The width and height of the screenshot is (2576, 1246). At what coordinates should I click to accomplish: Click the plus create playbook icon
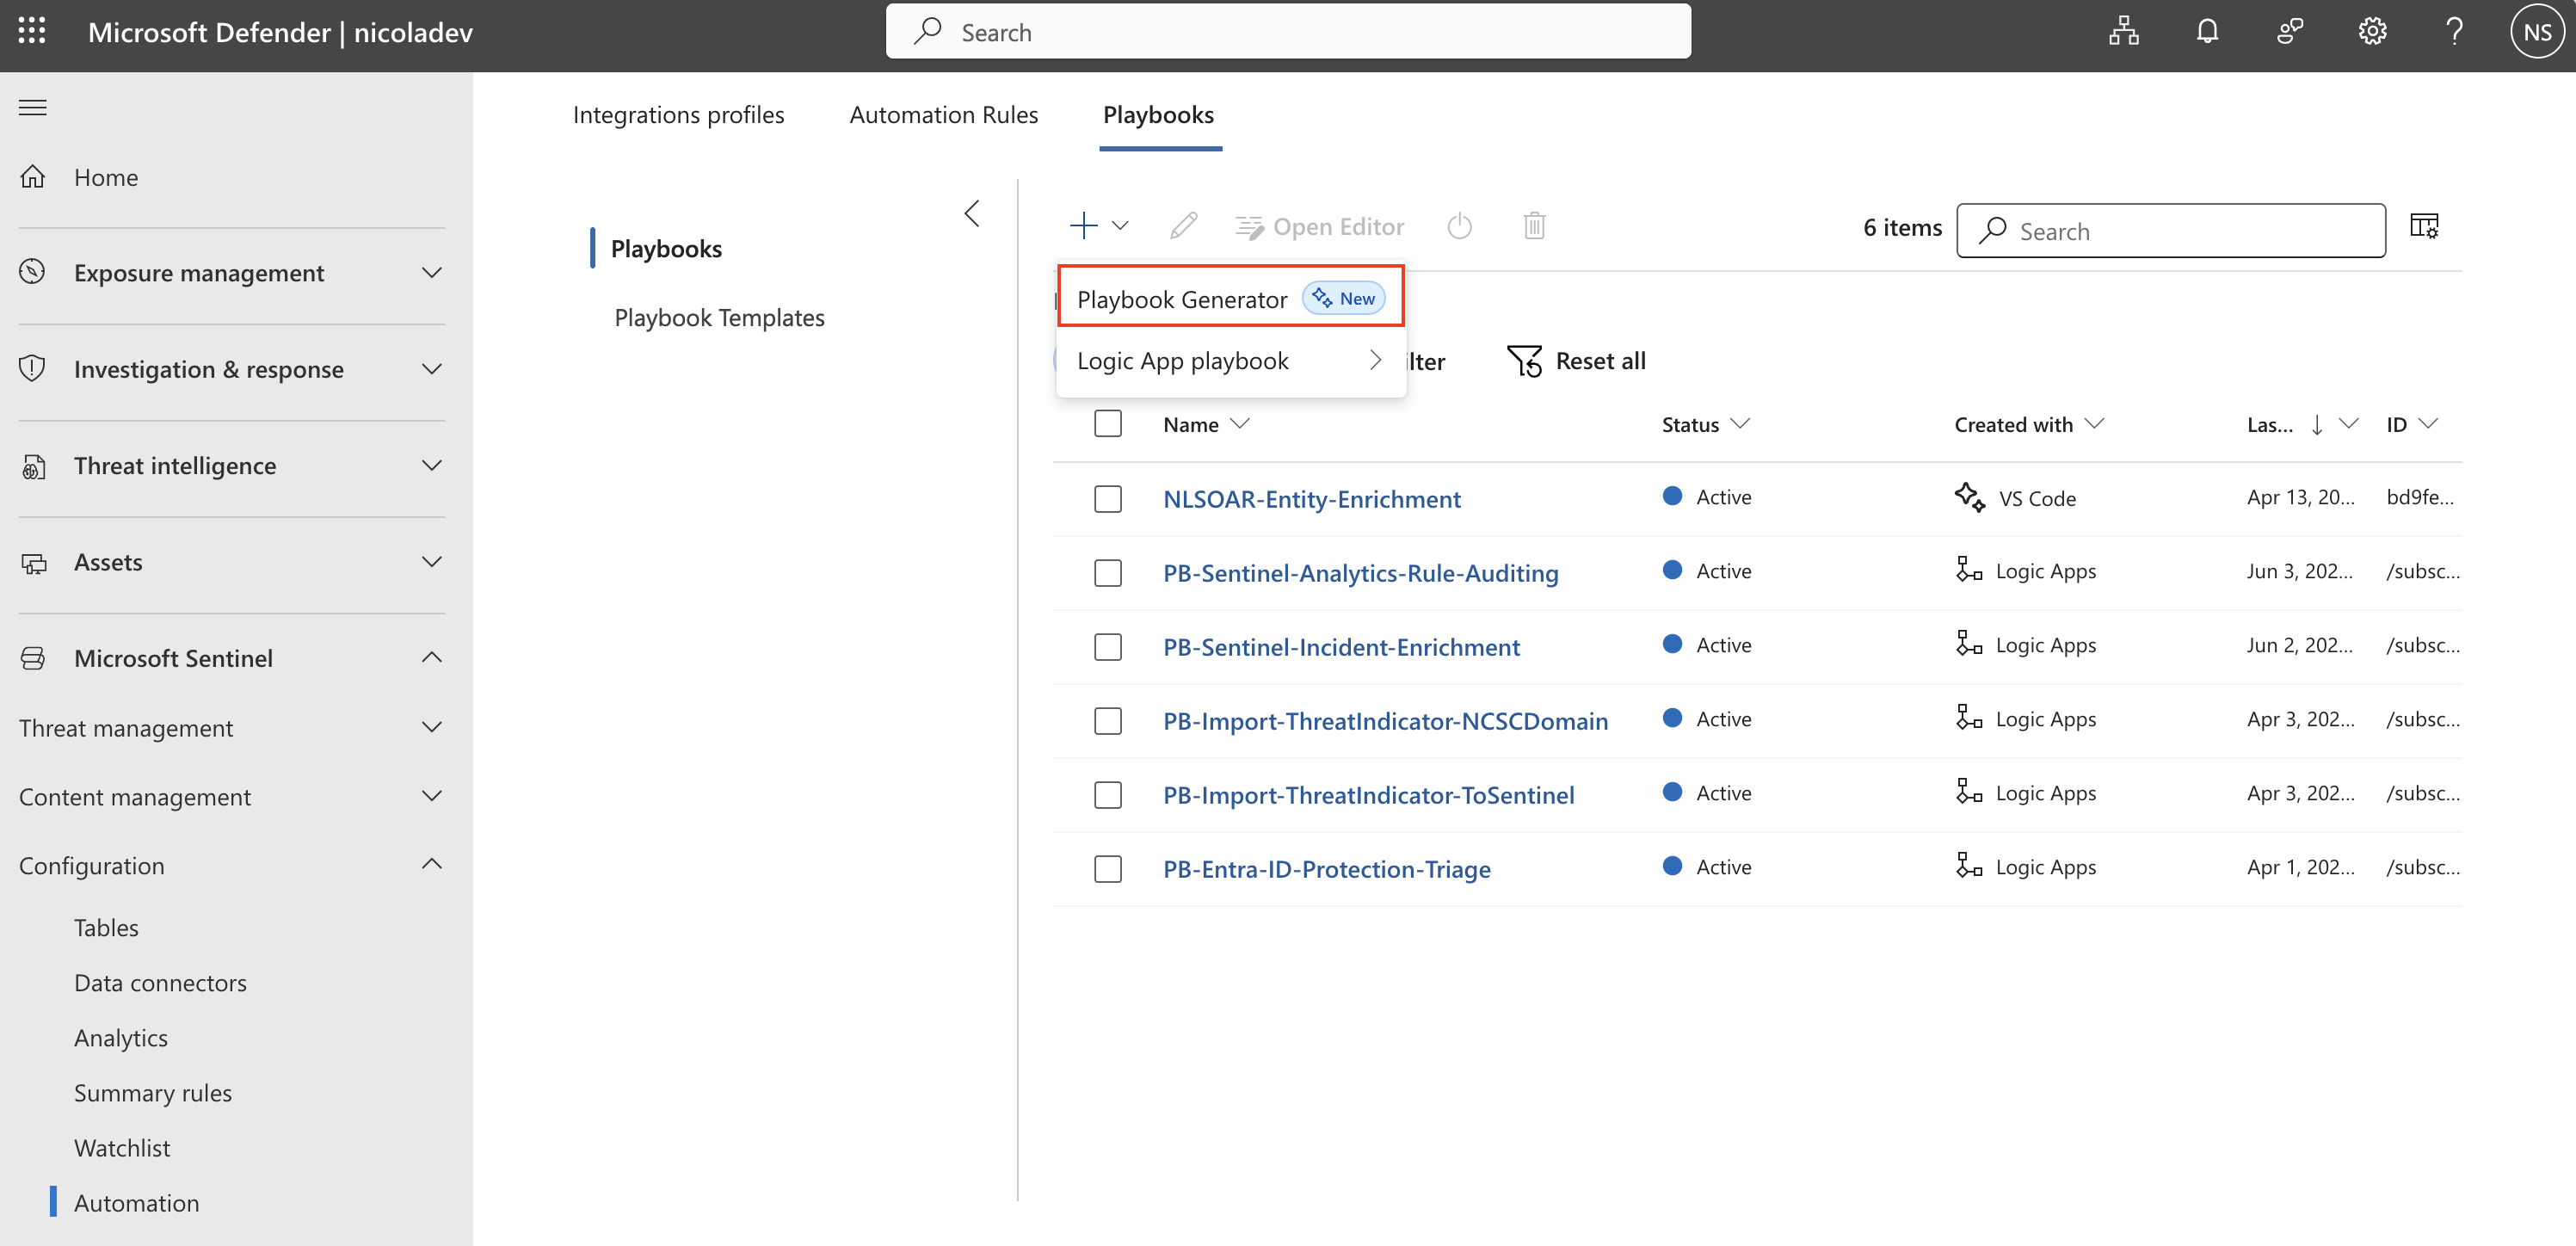pyautogui.click(x=1084, y=226)
